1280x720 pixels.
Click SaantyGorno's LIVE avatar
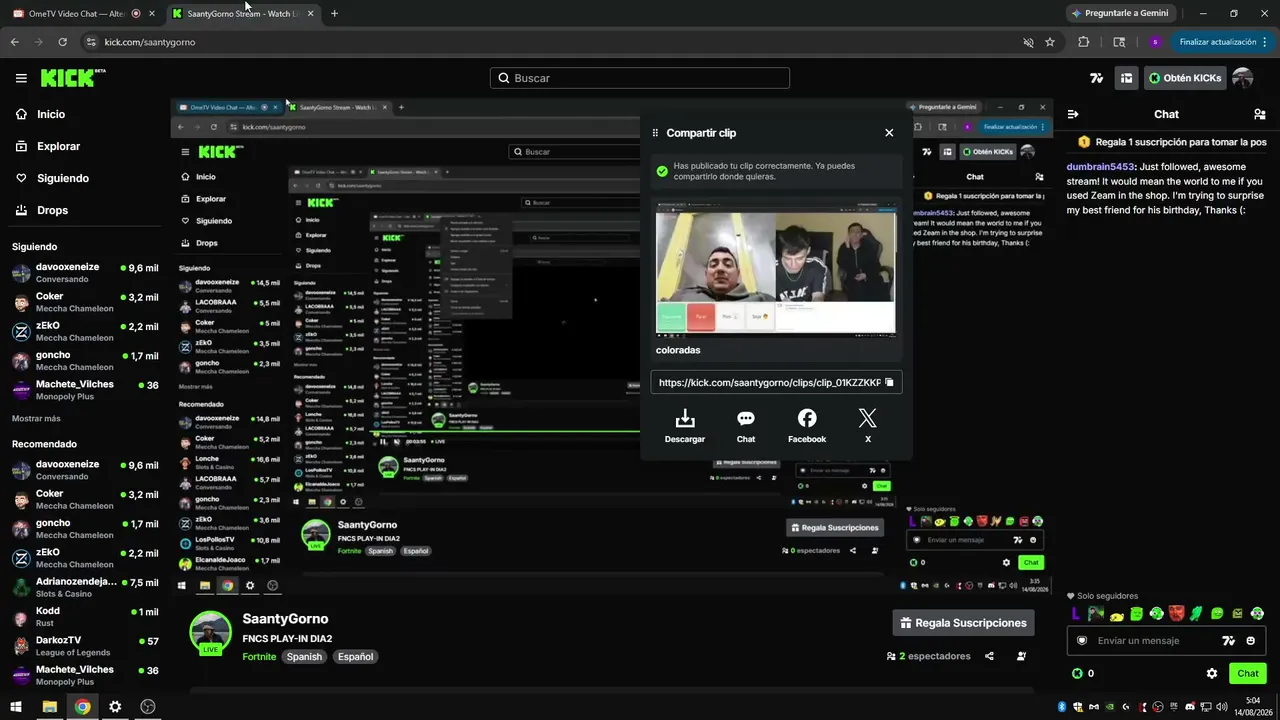210,632
